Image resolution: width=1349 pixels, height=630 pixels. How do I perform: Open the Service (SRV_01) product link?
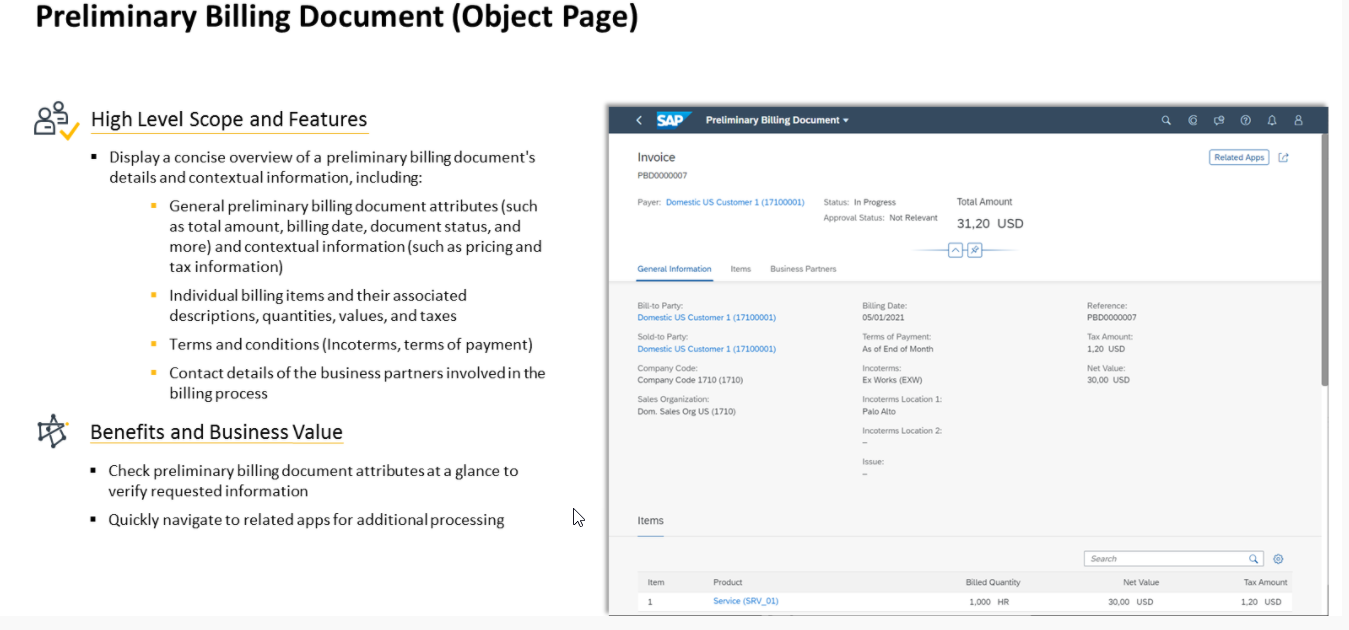pos(745,601)
